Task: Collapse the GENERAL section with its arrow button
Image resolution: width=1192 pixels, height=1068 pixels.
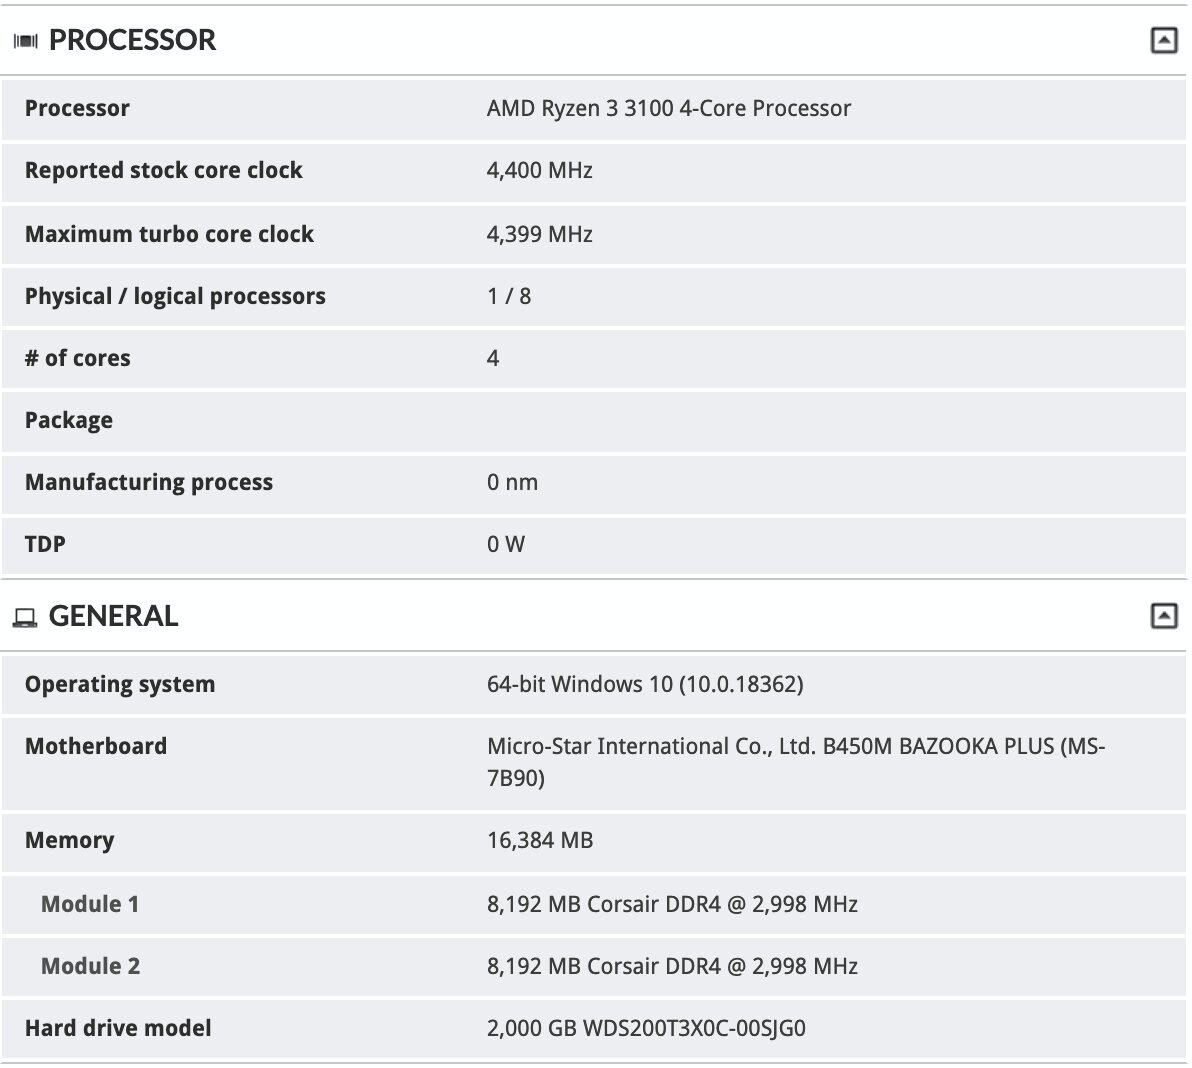Action: pyautogui.click(x=1163, y=616)
